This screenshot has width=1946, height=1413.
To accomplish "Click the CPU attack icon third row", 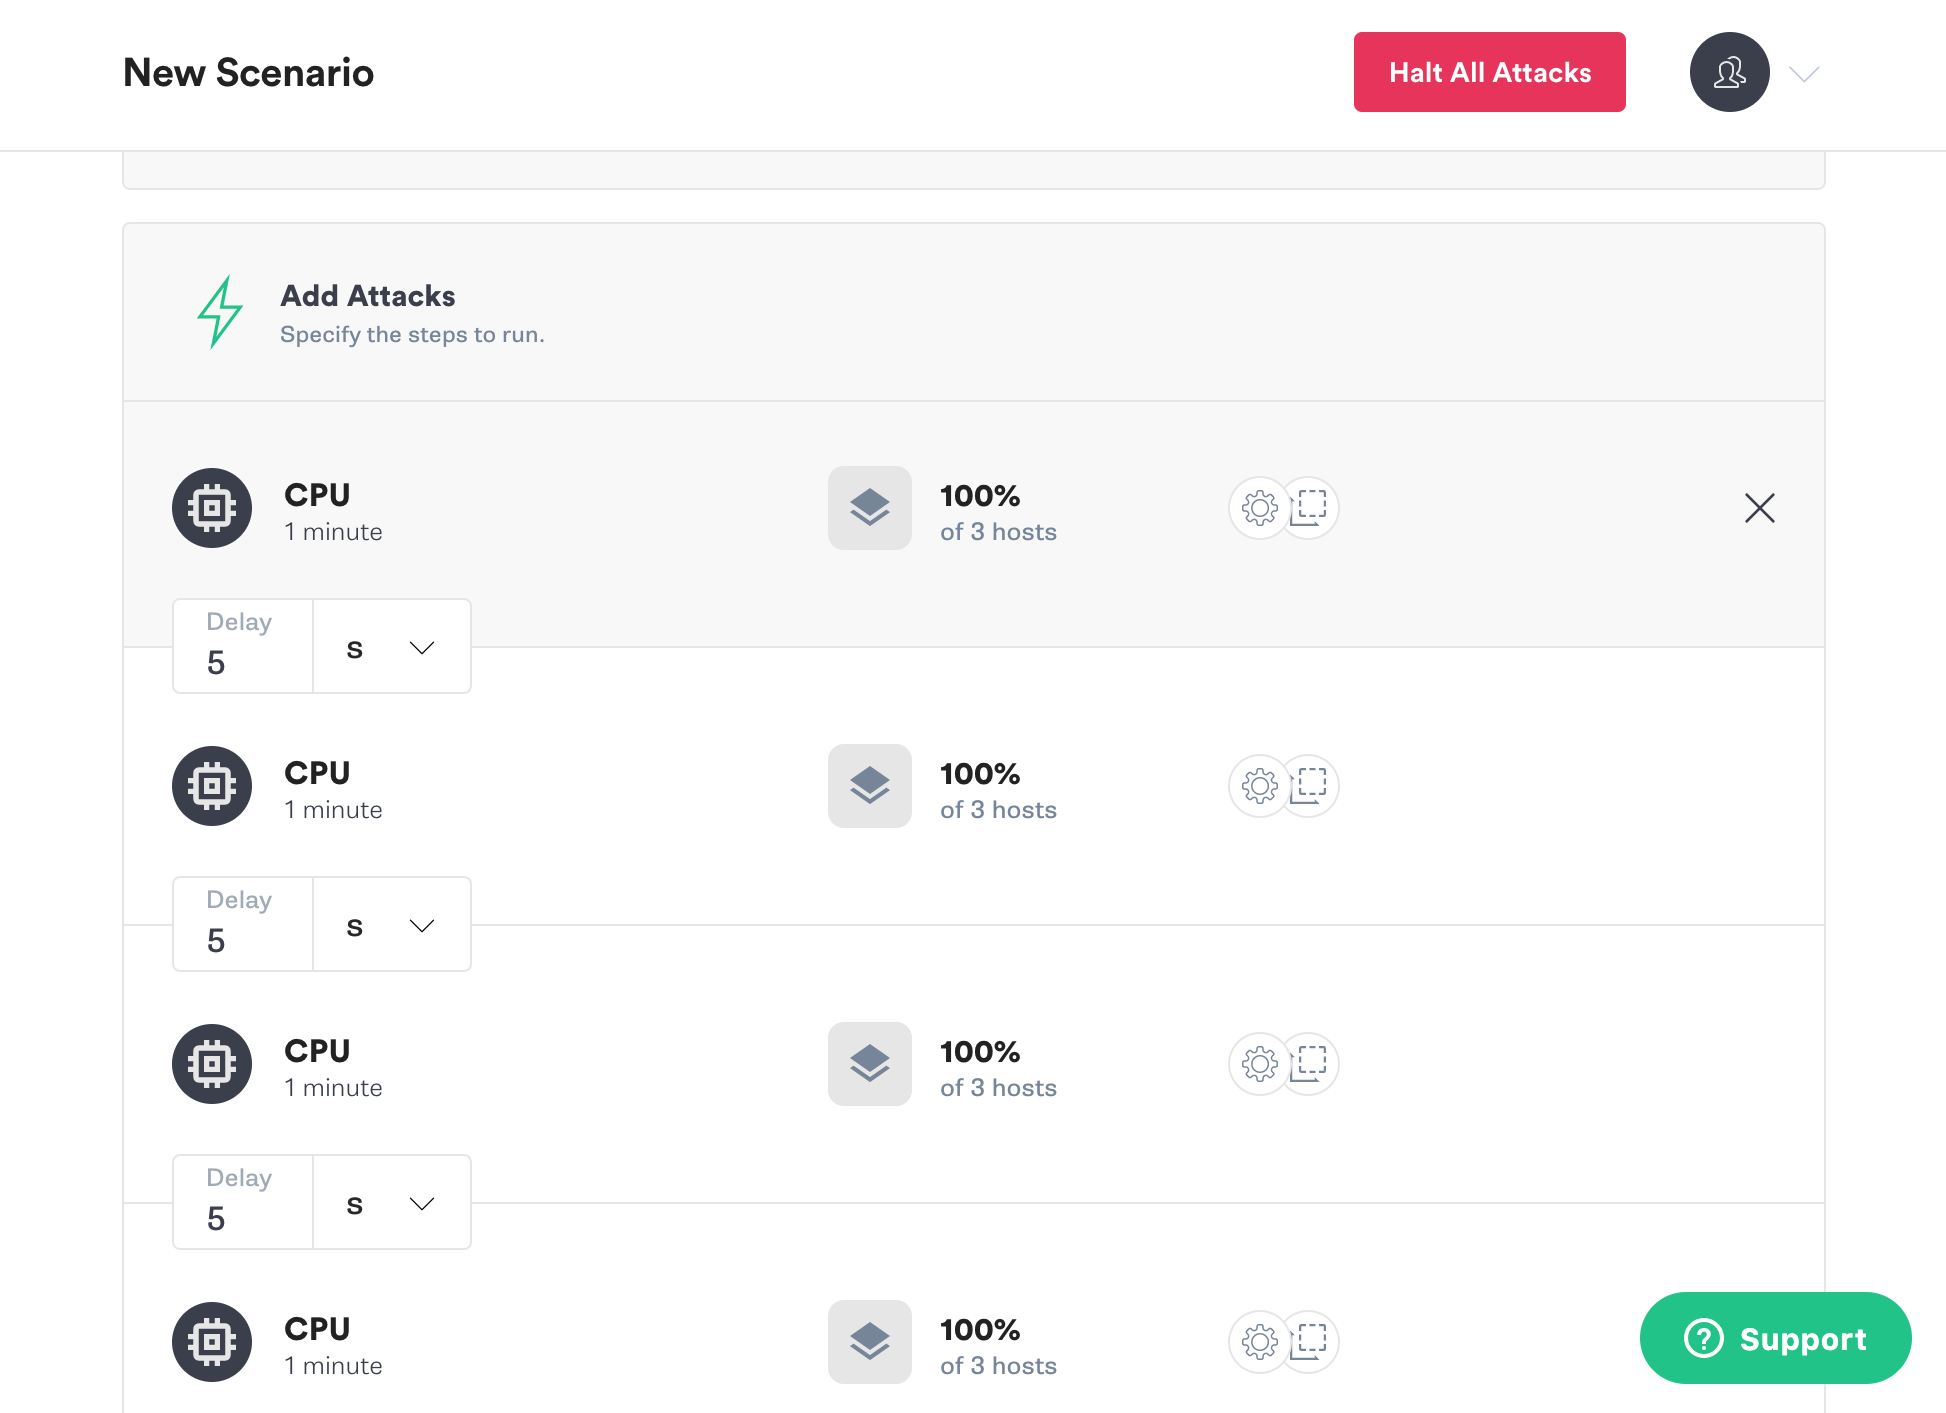I will [x=213, y=1064].
